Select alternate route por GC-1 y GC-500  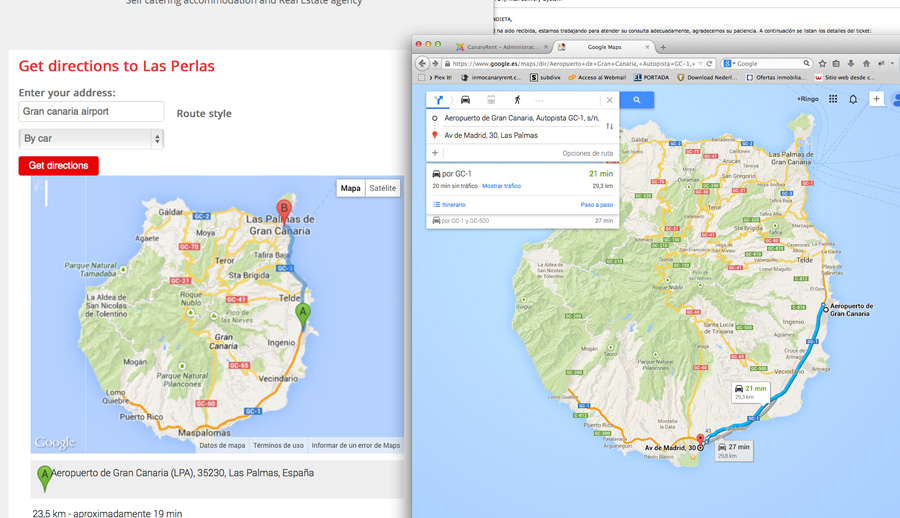[522, 221]
